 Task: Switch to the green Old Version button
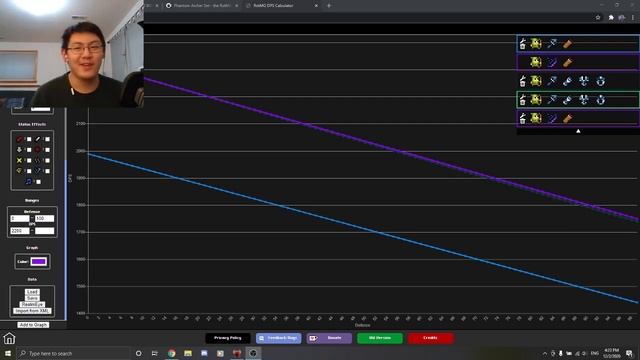[x=380, y=338]
